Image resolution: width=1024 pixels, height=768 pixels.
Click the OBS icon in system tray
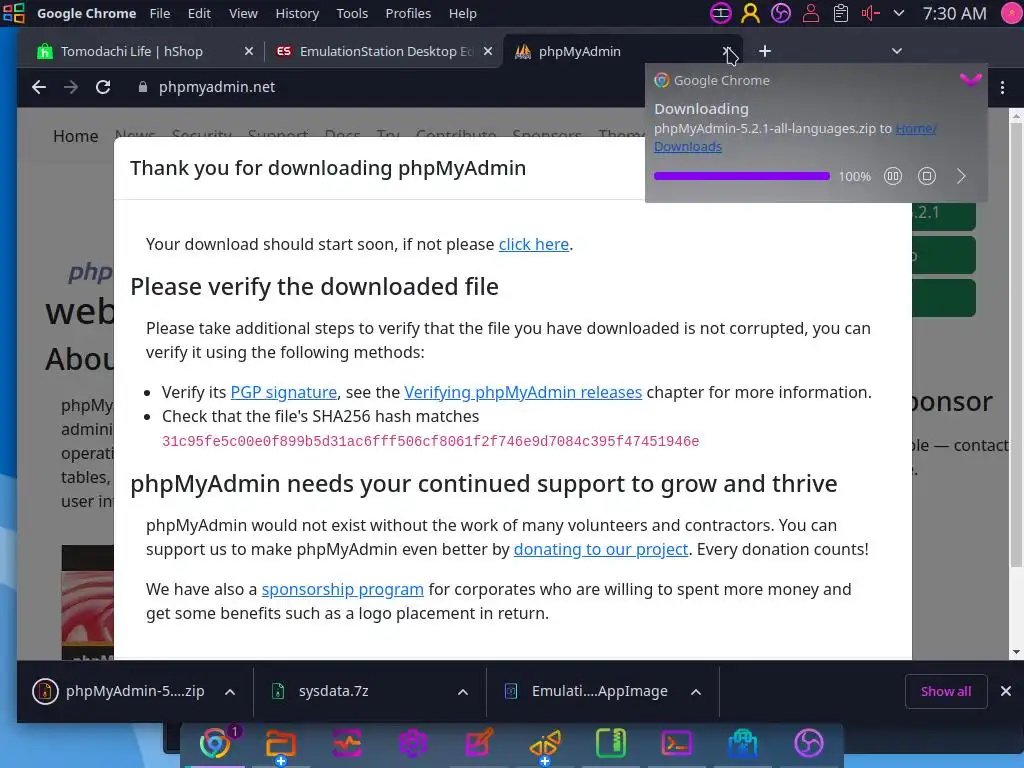point(780,13)
